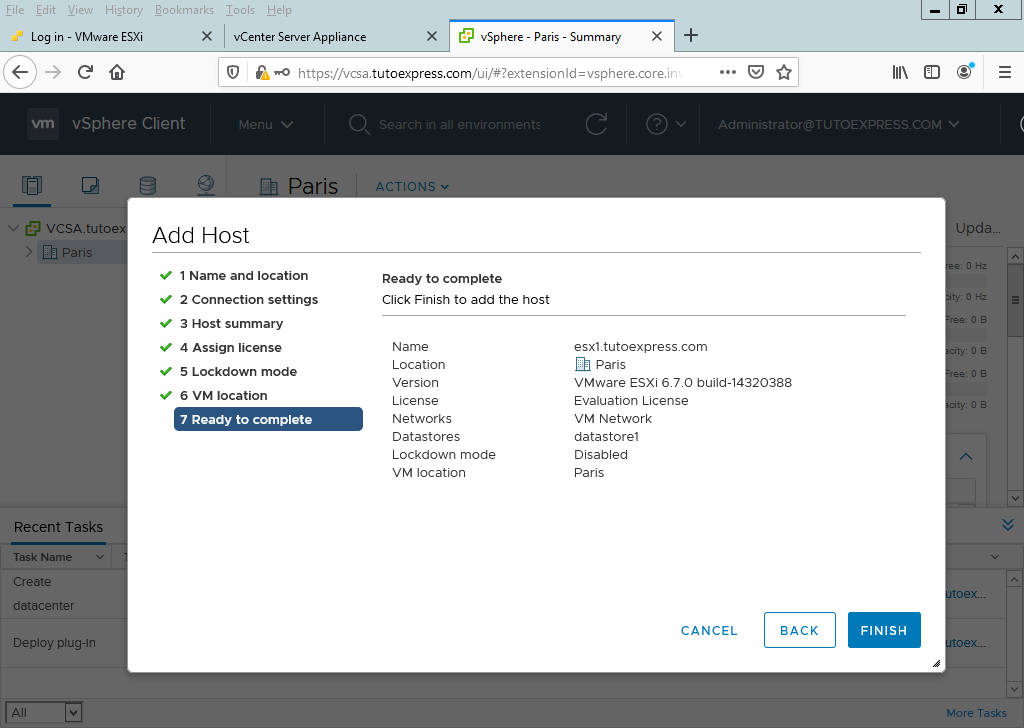Expand the Paris datacenter tree node
Image resolution: width=1024 pixels, height=728 pixels.
click(29, 251)
